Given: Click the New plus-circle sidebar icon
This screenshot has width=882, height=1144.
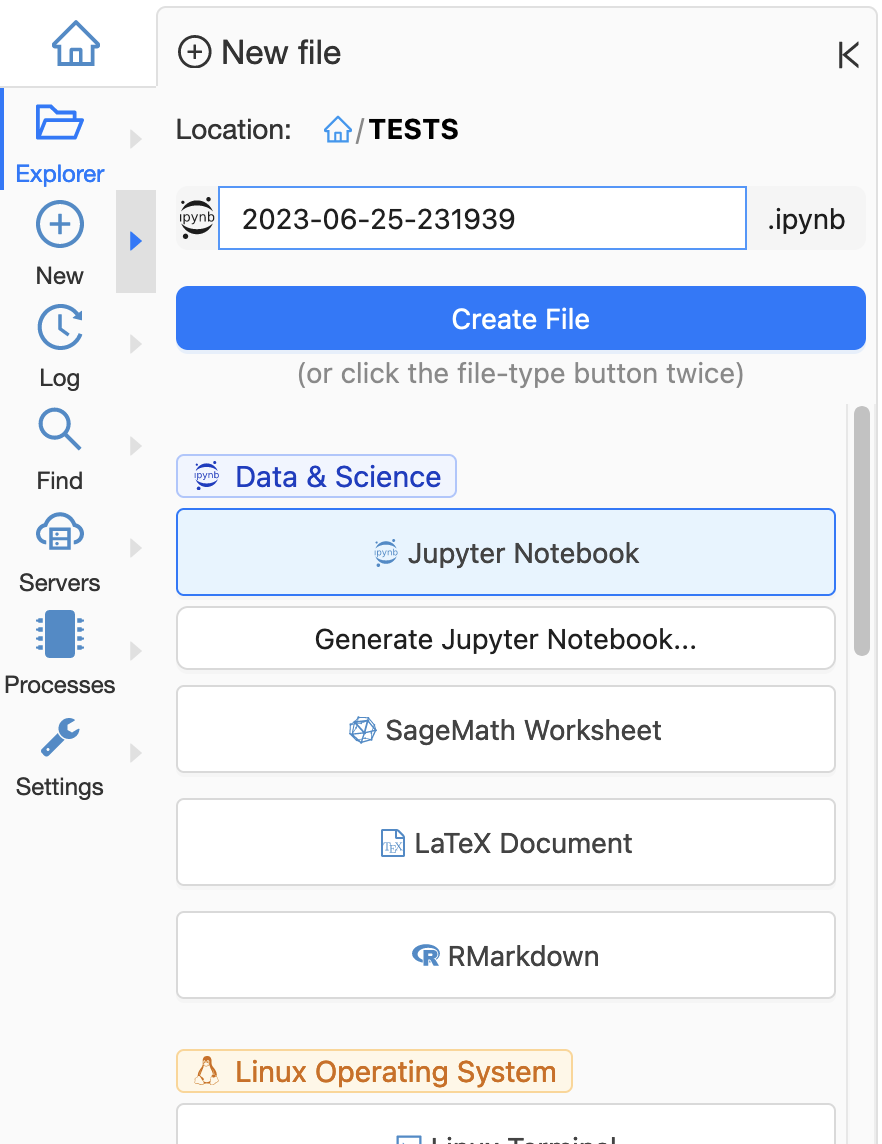Looking at the screenshot, I should [x=59, y=226].
